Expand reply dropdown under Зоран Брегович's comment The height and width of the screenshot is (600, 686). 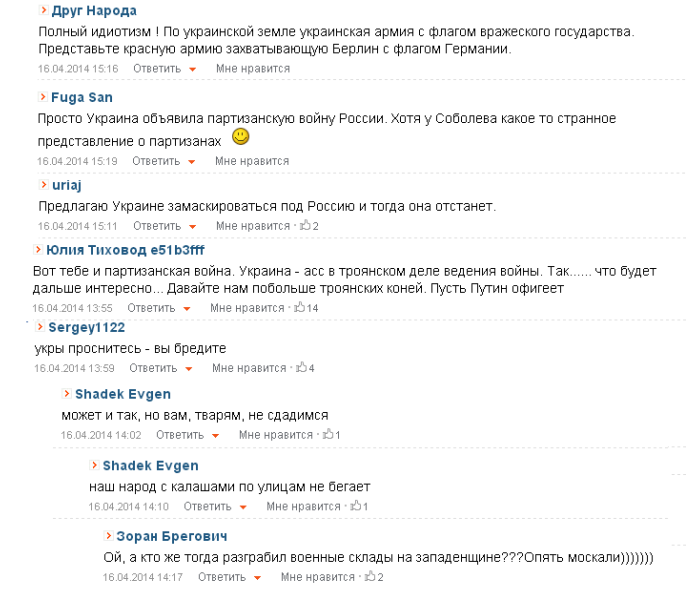257,578
